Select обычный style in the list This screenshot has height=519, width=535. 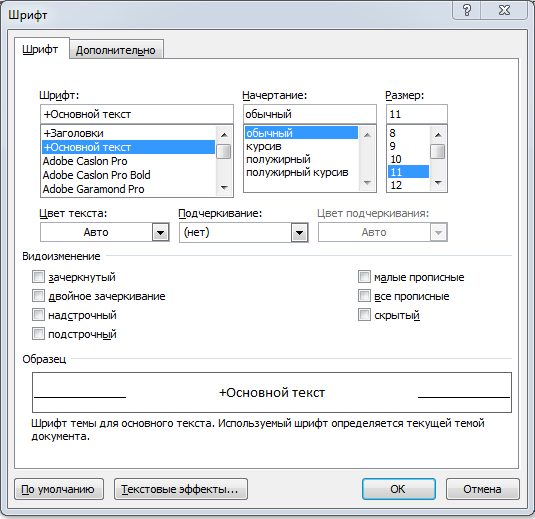pyautogui.click(x=301, y=133)
